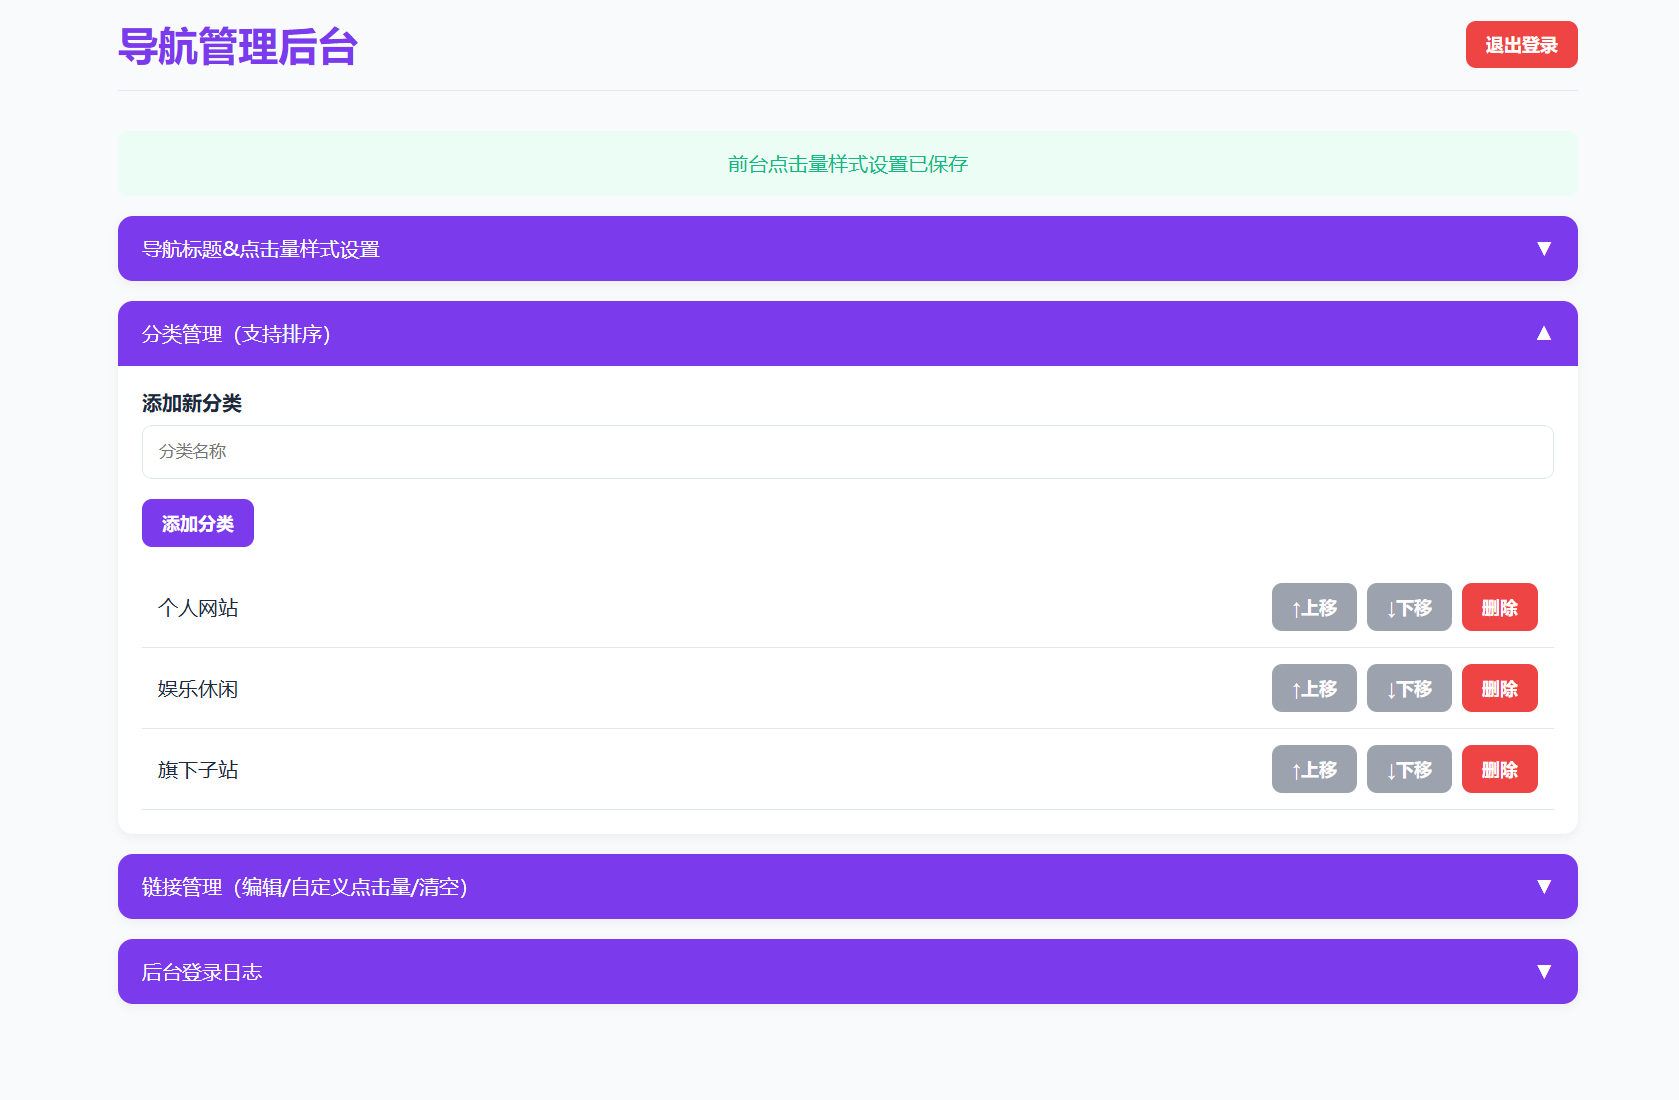Delete the 旗下子站 category
The height and width of the screenshot is (1100, 1679).
tap(1499, 769)
